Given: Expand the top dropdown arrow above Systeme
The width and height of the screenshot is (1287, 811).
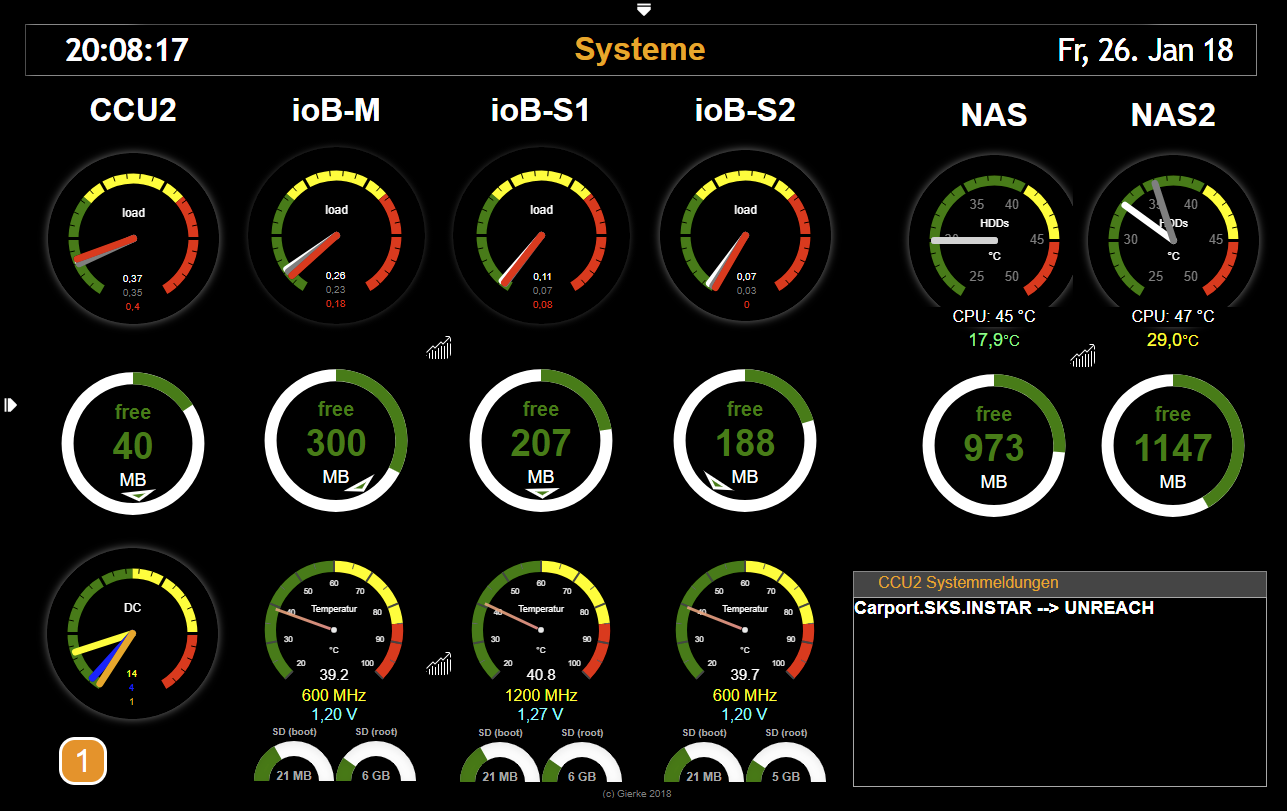Looking at the screenshot, I should (644, 10).
